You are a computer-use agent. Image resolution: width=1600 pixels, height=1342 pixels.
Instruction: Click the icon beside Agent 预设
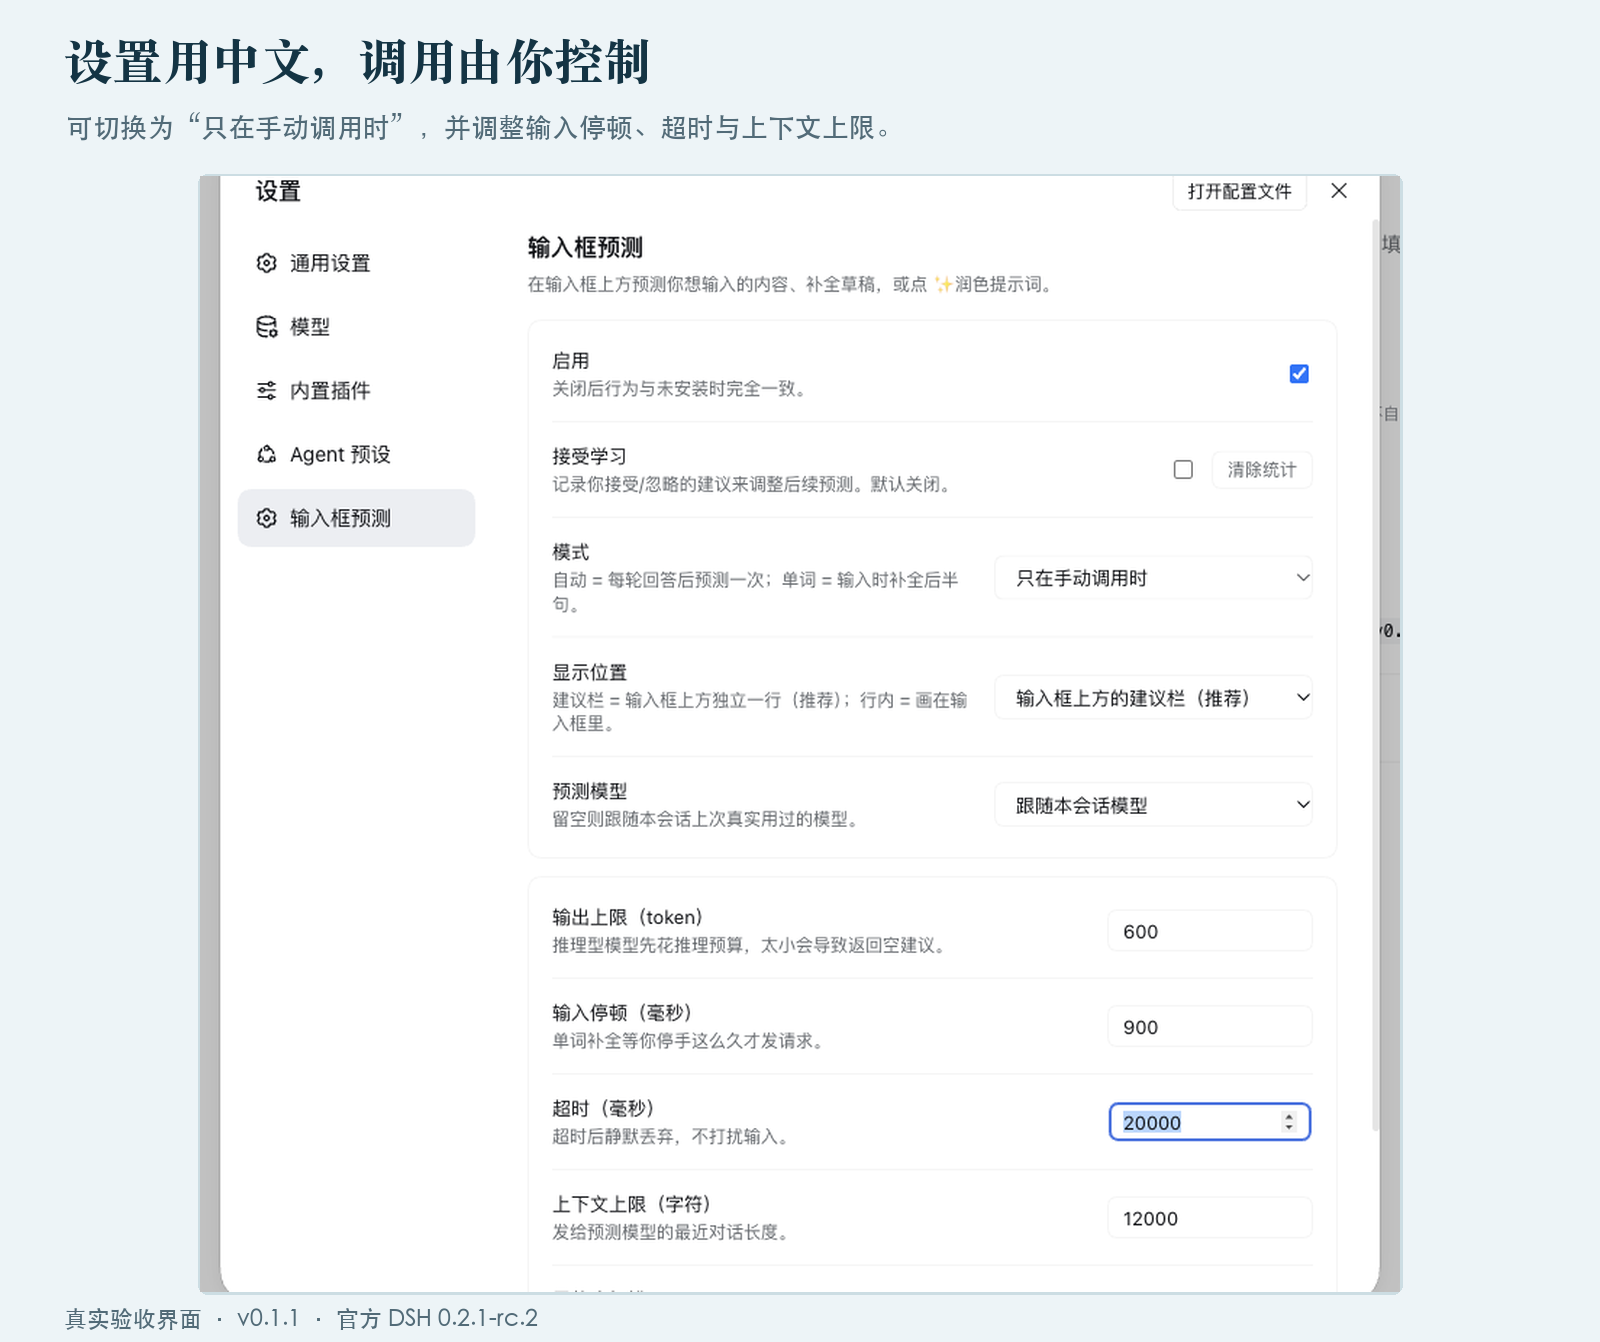pyautogui.click(x=266, y=454)
